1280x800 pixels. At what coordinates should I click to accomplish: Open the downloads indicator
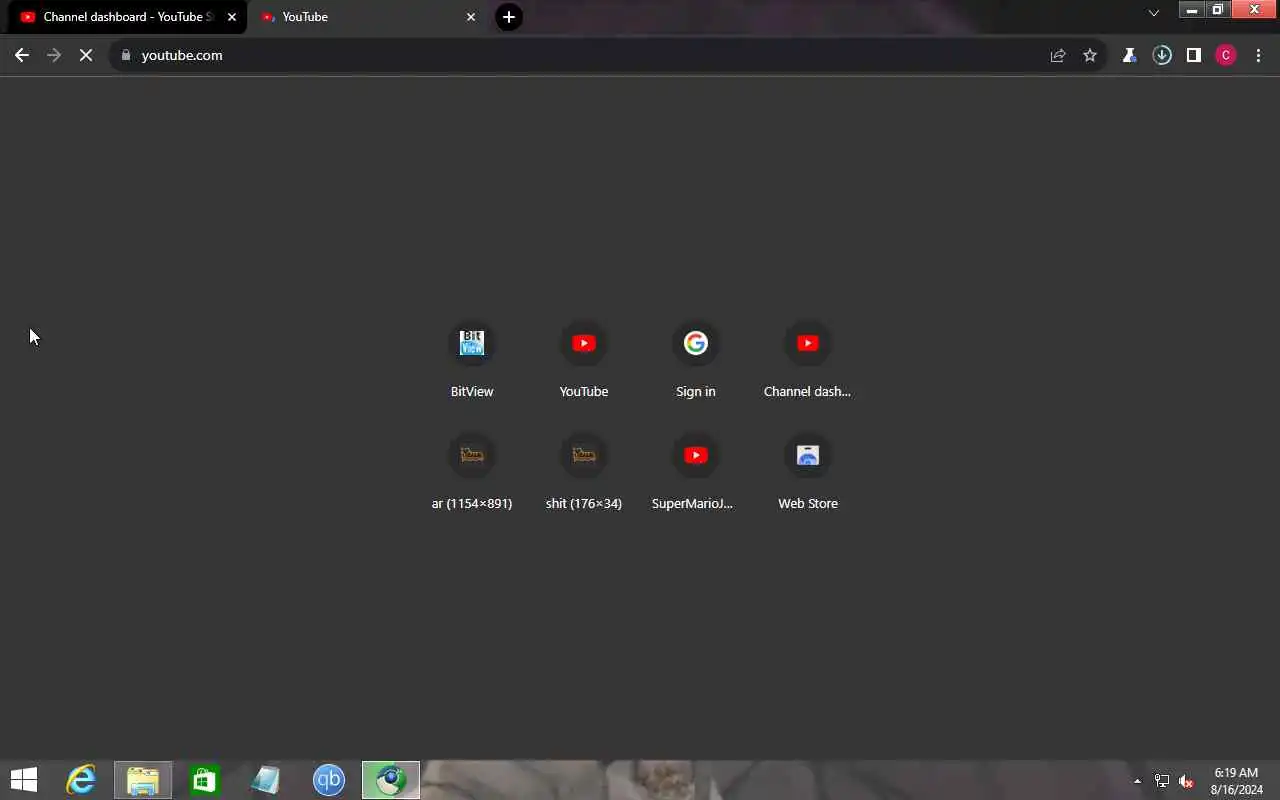coord(1162,55)
